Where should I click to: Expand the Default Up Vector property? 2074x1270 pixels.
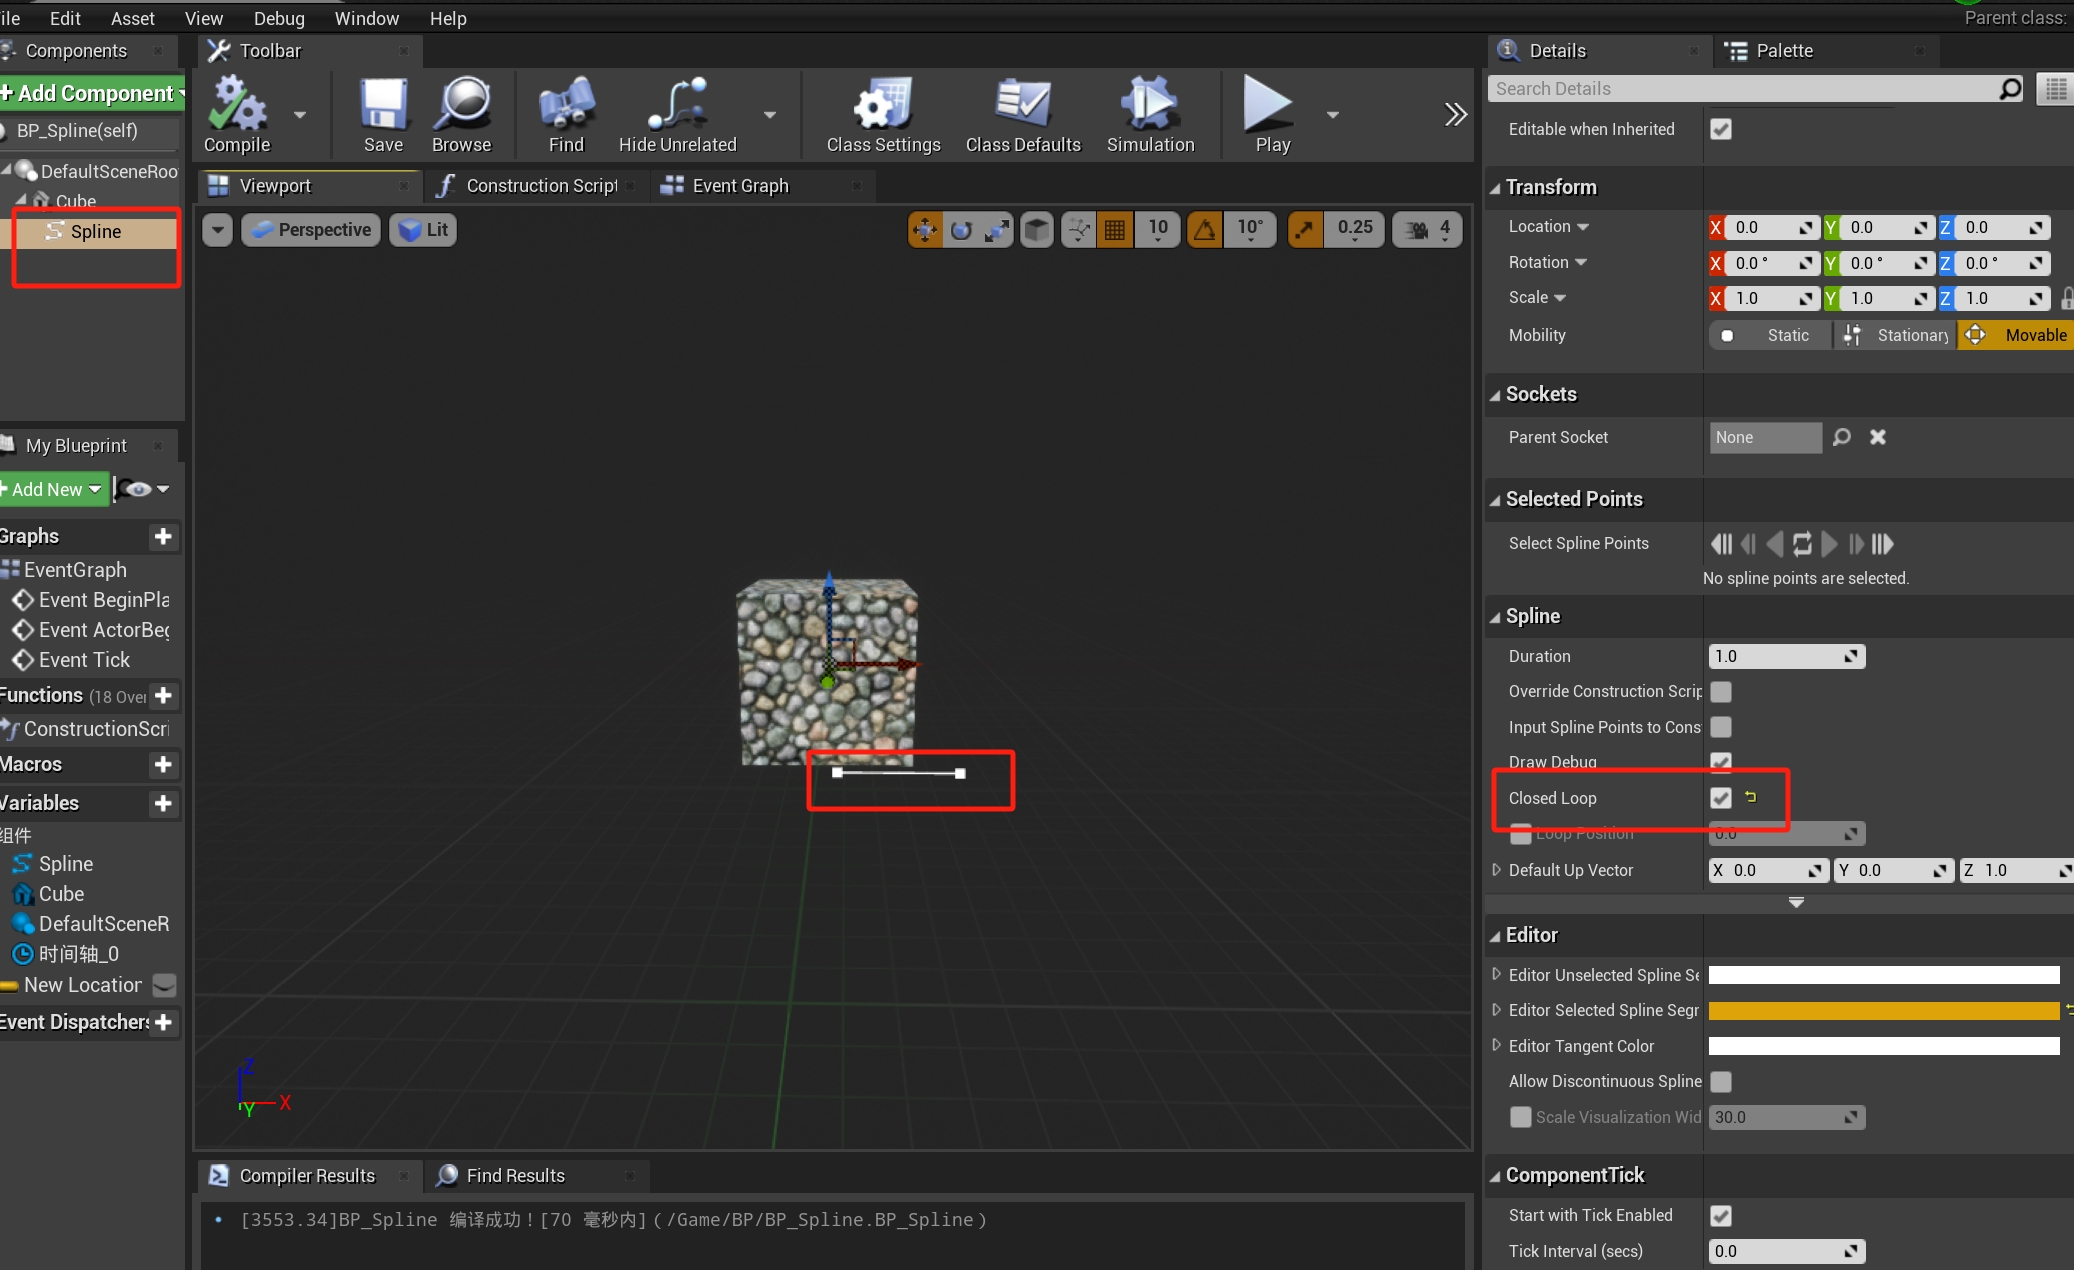click(1497, 870)
